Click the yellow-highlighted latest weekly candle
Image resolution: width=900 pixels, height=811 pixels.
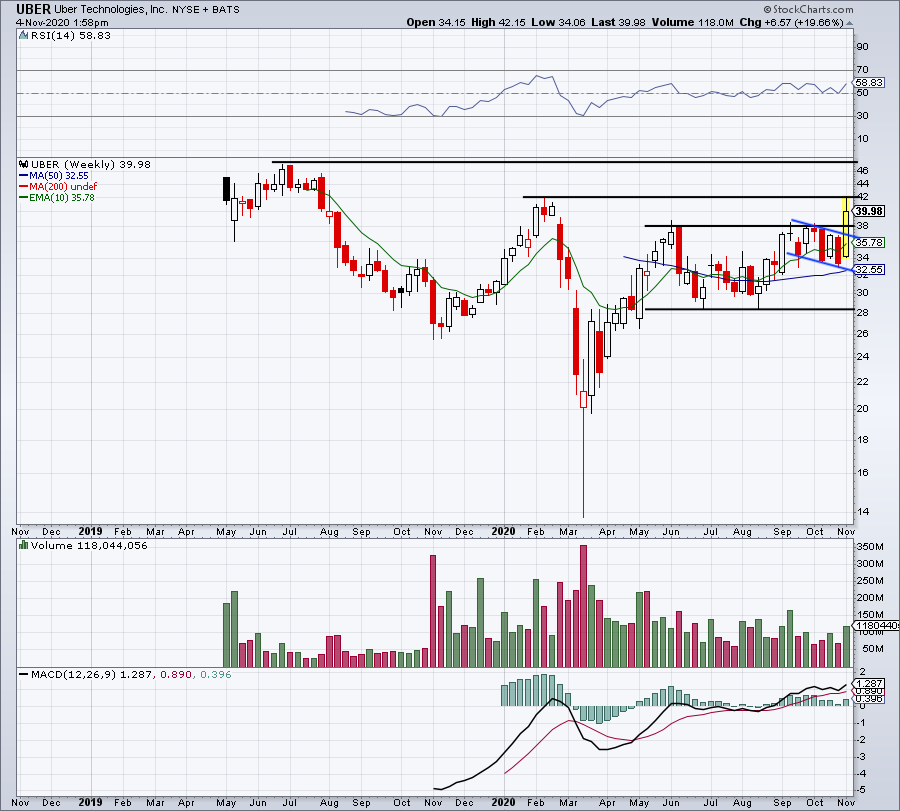[x=846, y=227]
